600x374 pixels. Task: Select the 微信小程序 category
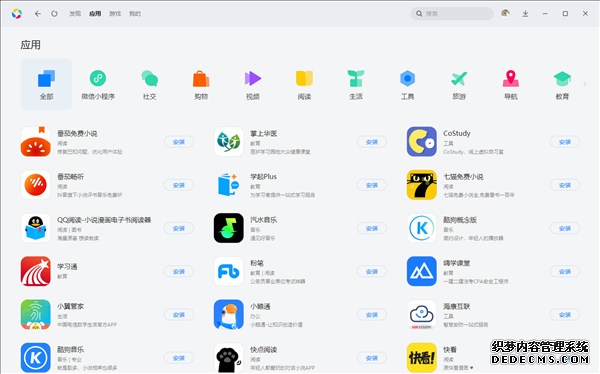(98, 84)
